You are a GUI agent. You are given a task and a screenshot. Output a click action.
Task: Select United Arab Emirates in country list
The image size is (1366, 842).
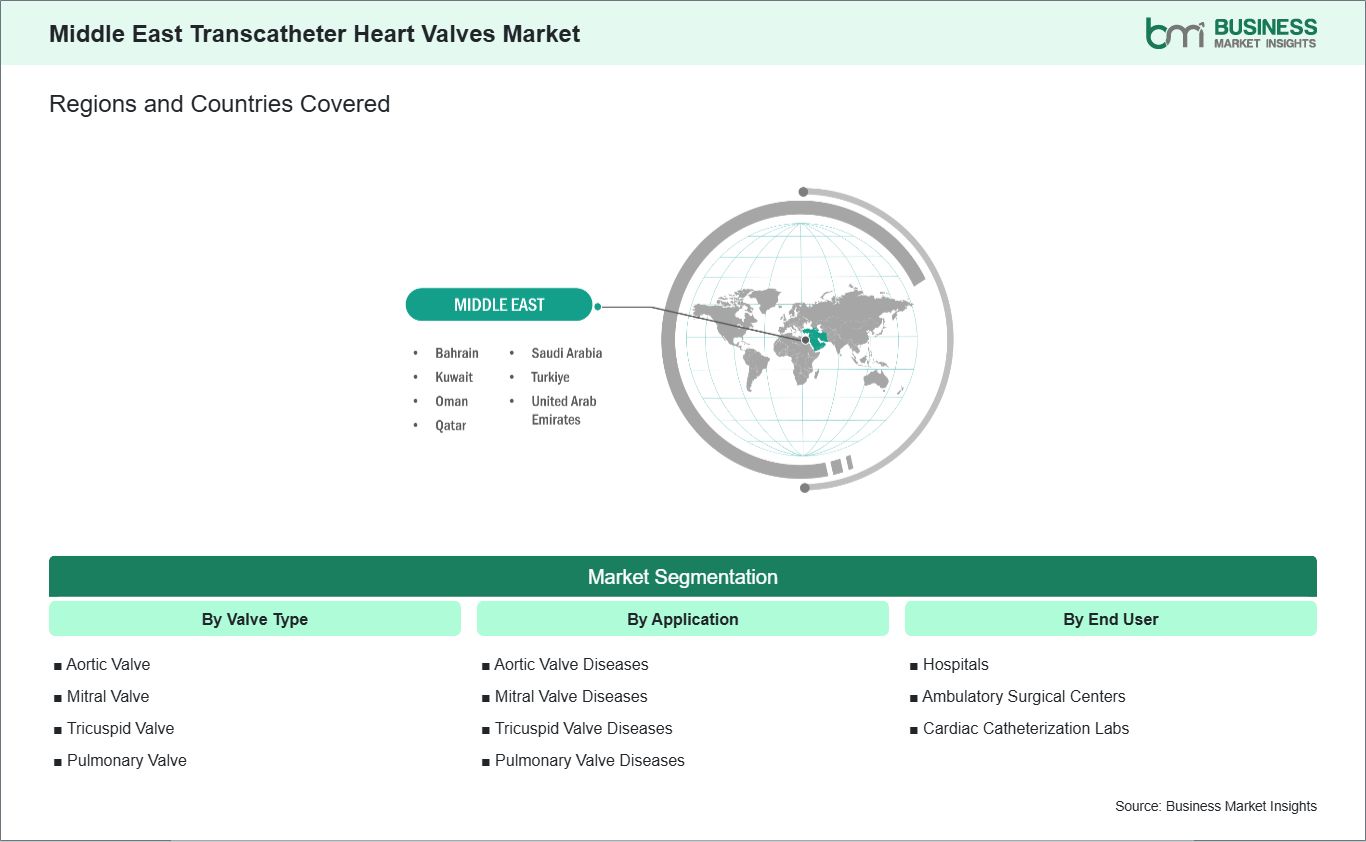563,410
